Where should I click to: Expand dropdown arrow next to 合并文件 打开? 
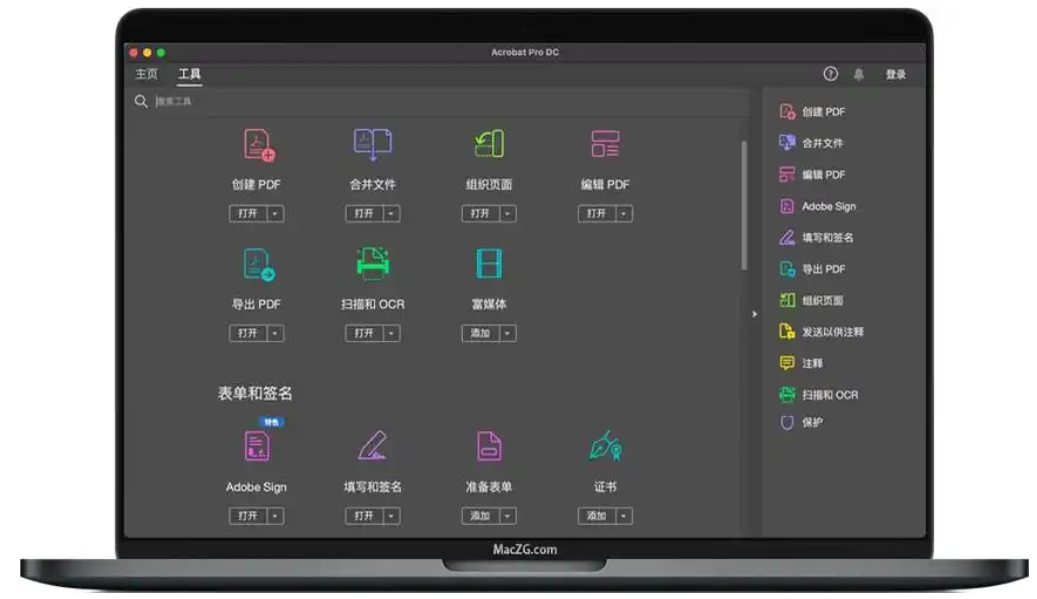tap(392, 214)
